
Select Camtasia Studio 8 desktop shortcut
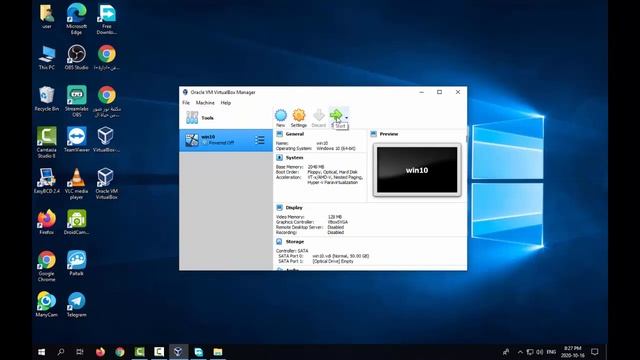click(47, 142)
